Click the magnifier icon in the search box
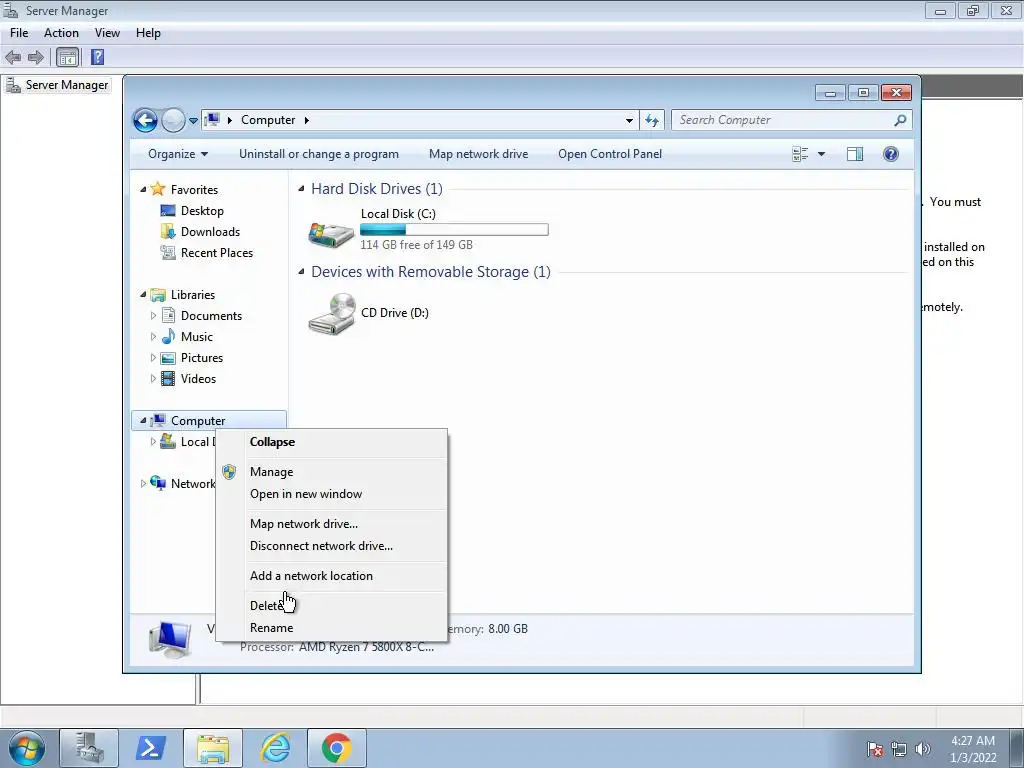The image size is (1024, 768). coord(901,120)
